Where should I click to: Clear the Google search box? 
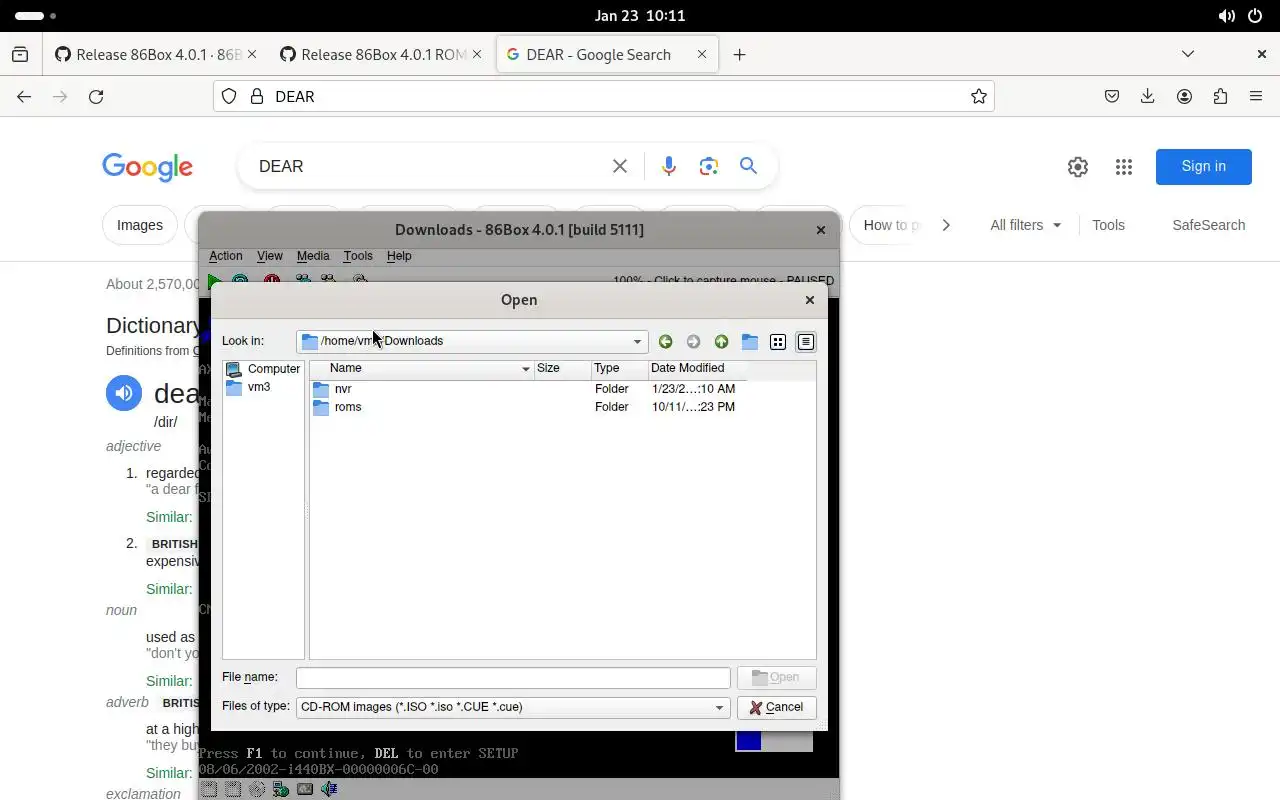click(x=620, y=166)
